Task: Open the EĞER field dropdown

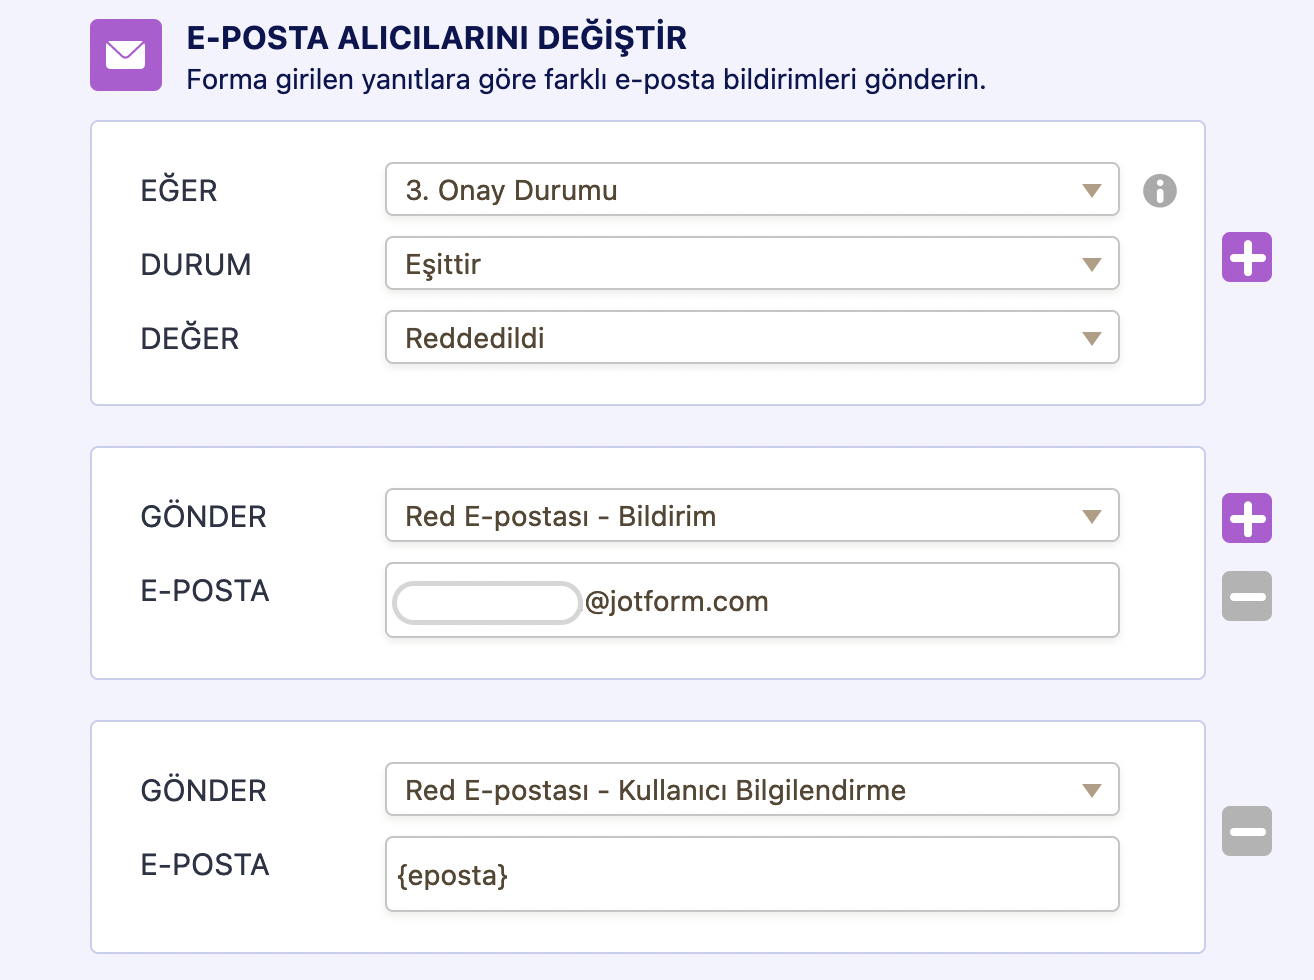Action: click(751, 190)
